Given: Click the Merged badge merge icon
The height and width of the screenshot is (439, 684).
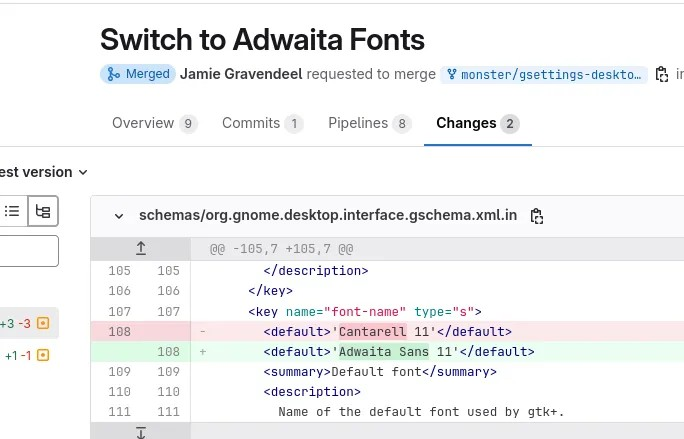Looking at the screenshot, I should tap(113, 74).
